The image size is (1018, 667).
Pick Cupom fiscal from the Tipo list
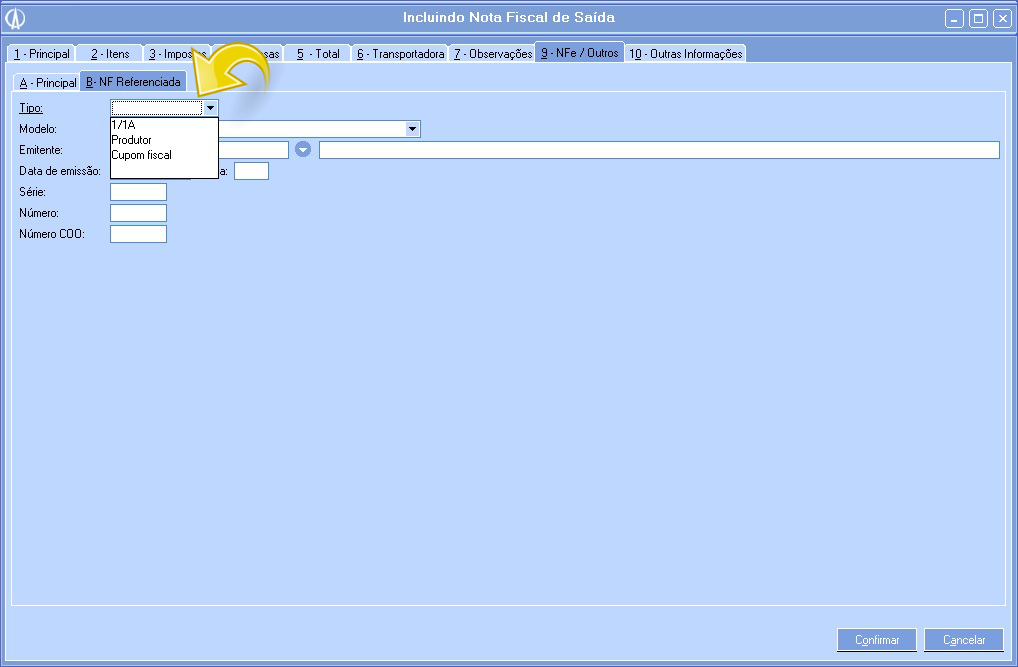click(x=142, y=155)
